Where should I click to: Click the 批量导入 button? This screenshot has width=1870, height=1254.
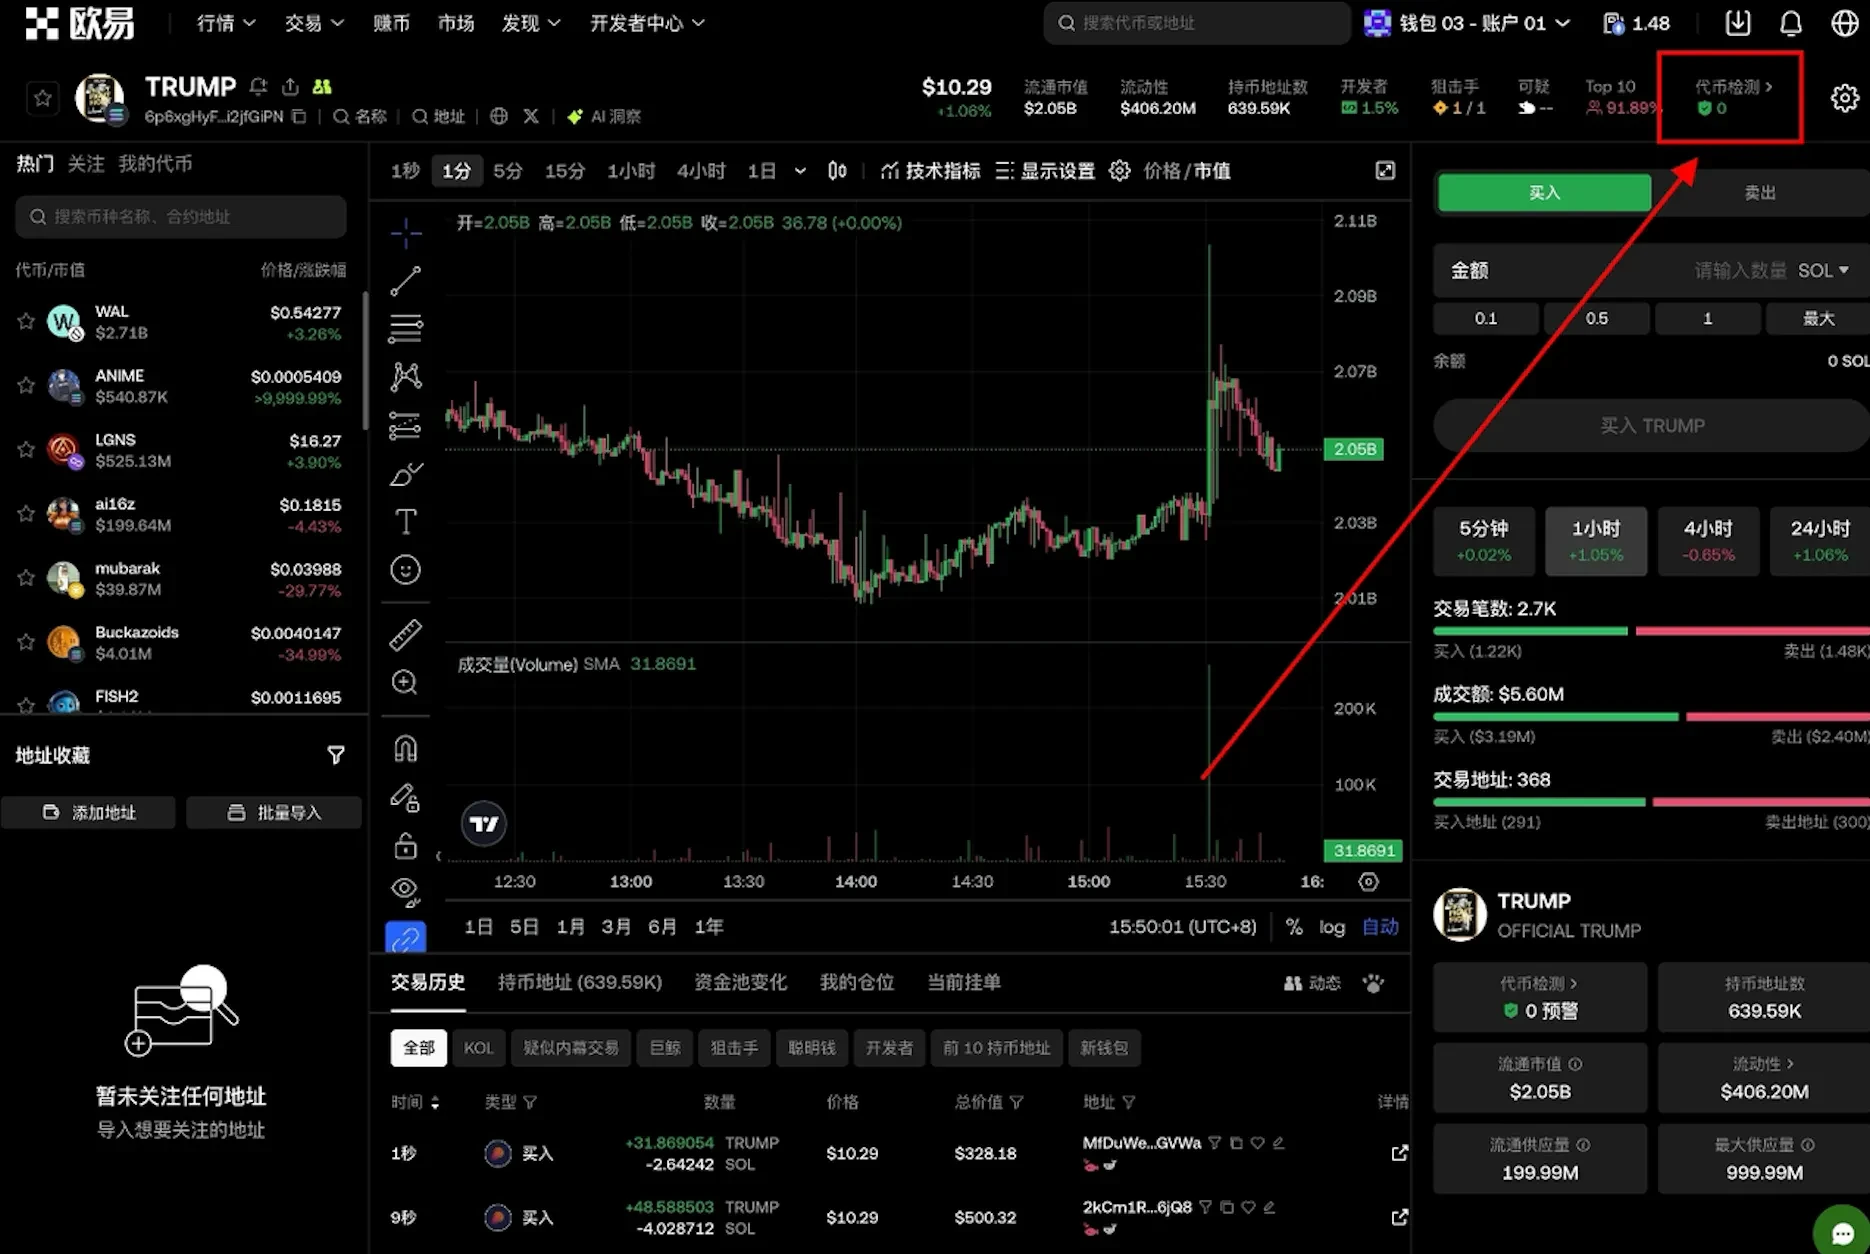[274, 812]
